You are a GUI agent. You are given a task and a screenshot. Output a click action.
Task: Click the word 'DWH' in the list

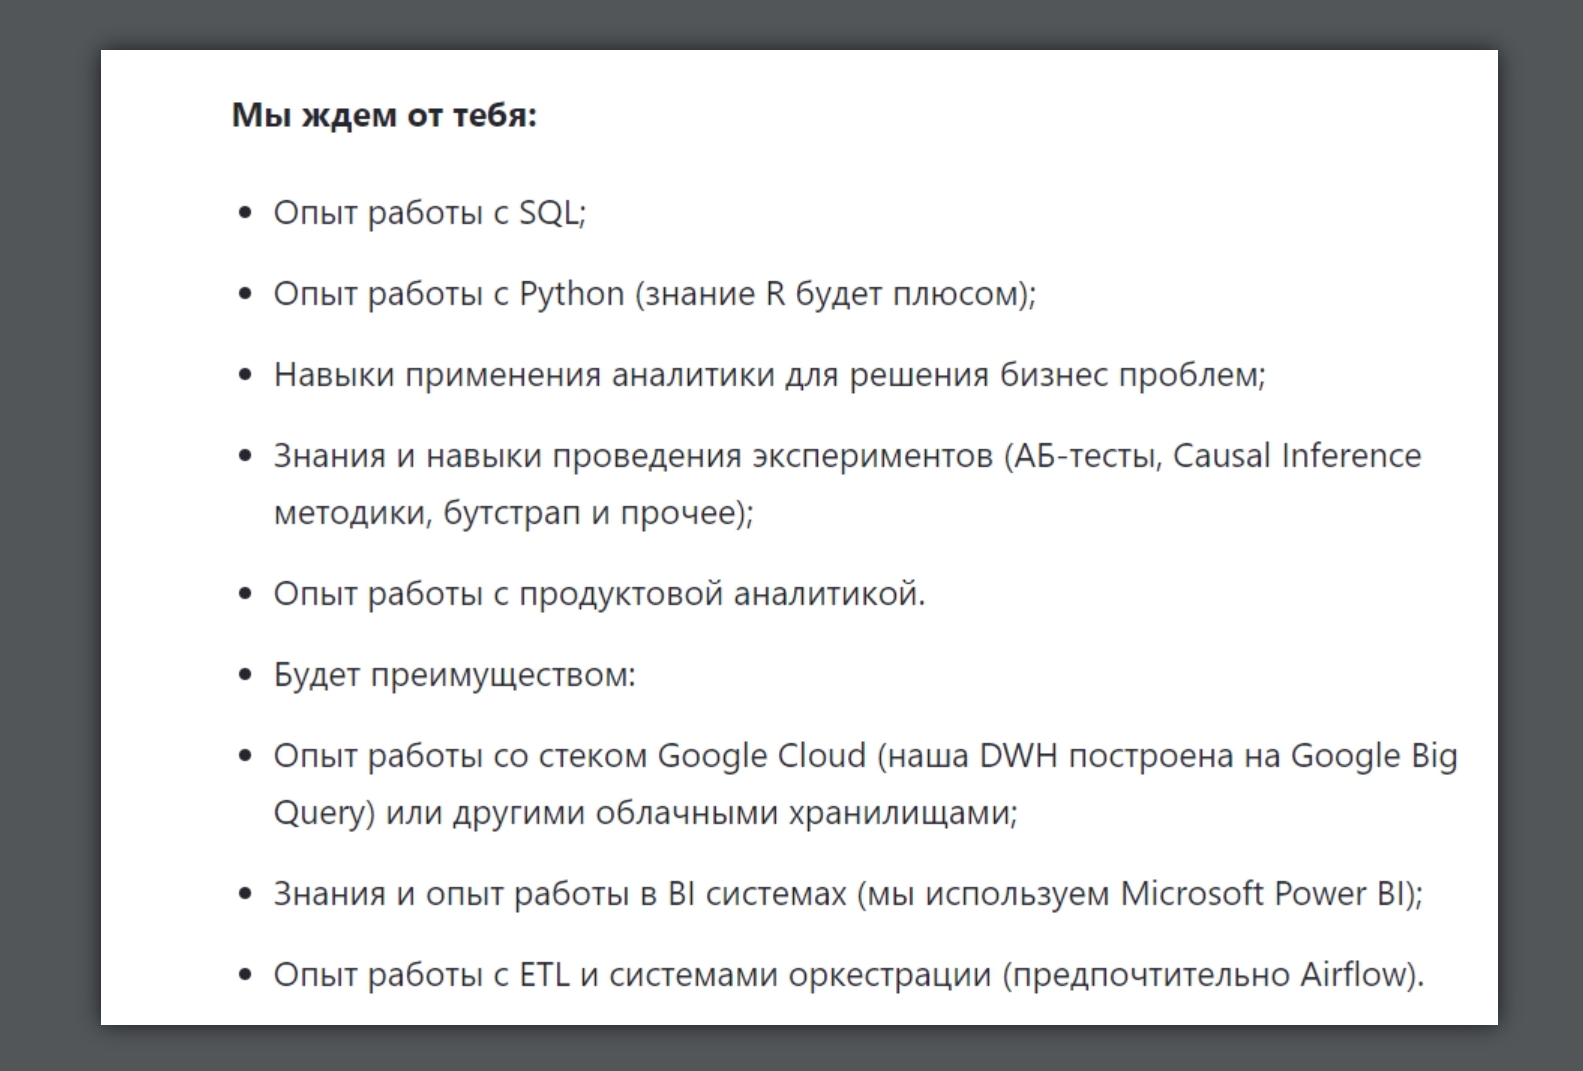(1018, 756)
